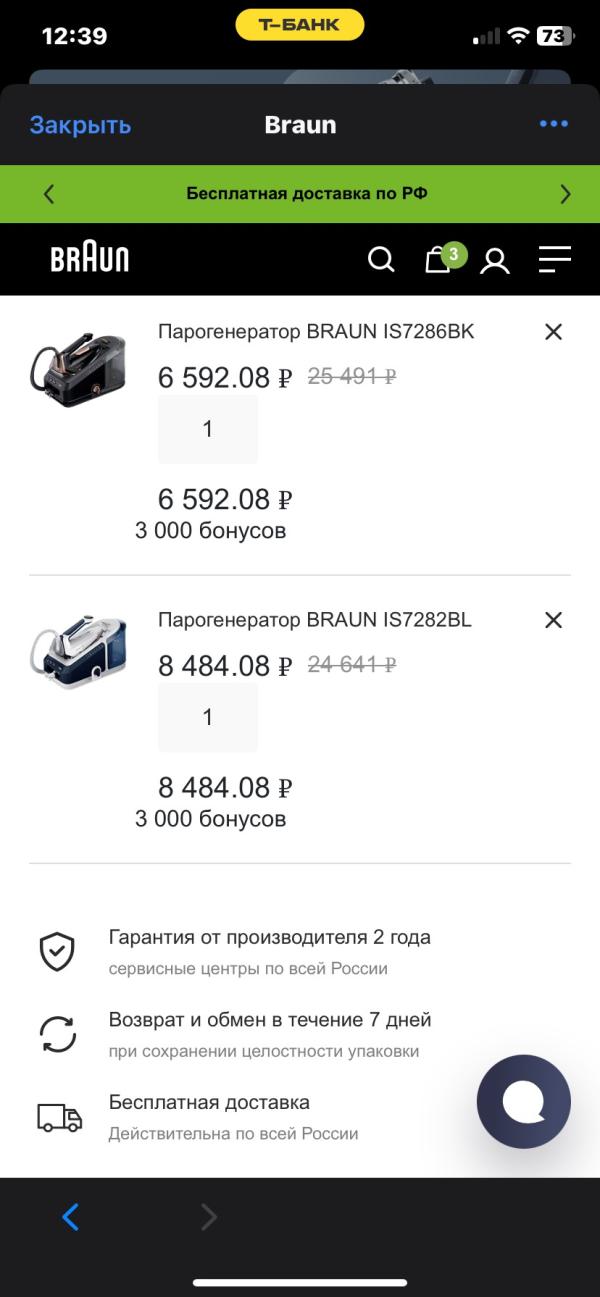This screenshot has width=600, height=1297.
Task: Open the three-dot options menu
Action: [x=554, y=124]
